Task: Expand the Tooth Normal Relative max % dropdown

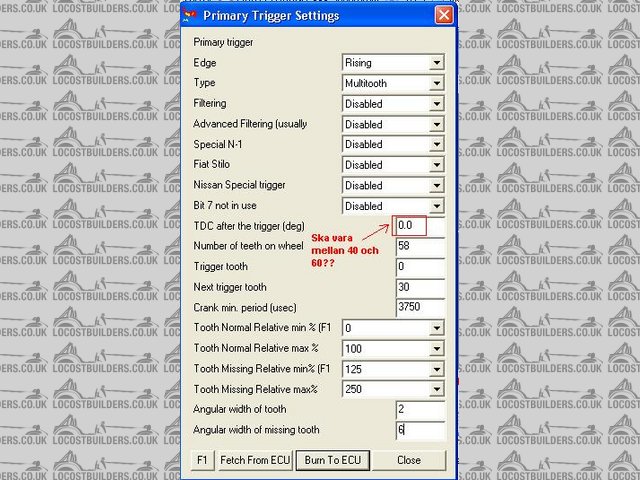Action: coord(393,349)
